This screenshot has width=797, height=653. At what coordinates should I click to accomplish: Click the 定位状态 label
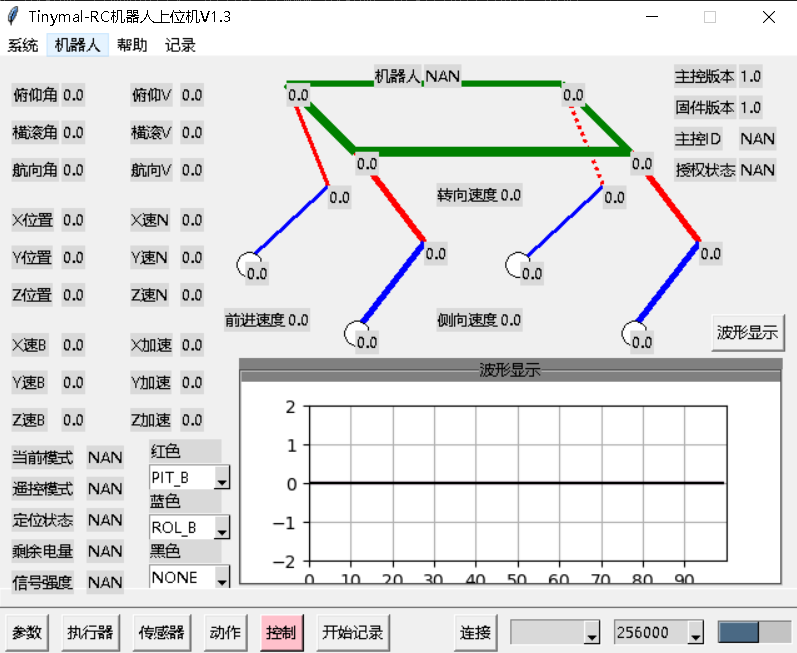coord(43,520)
